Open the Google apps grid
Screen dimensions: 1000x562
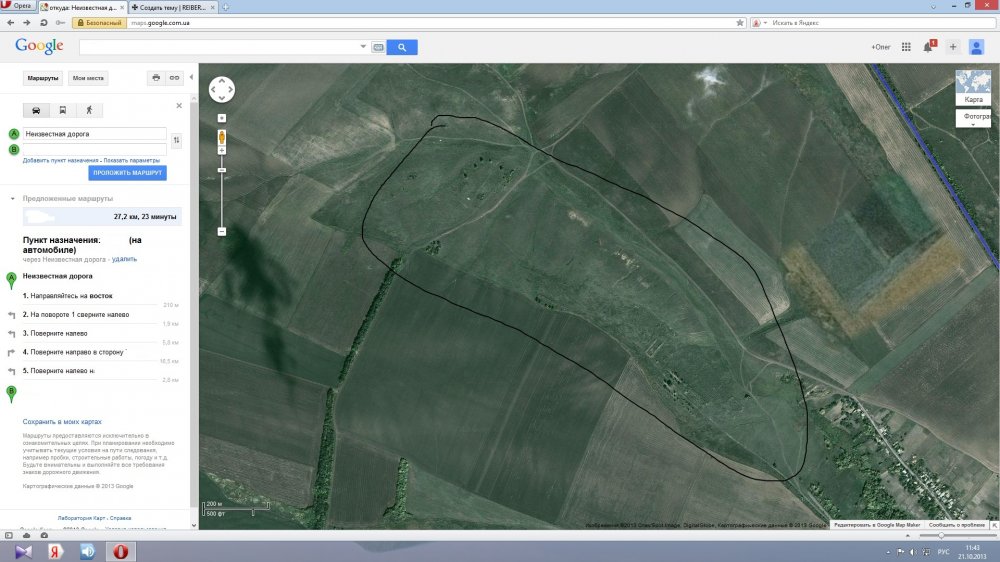[x=906, y=47]
